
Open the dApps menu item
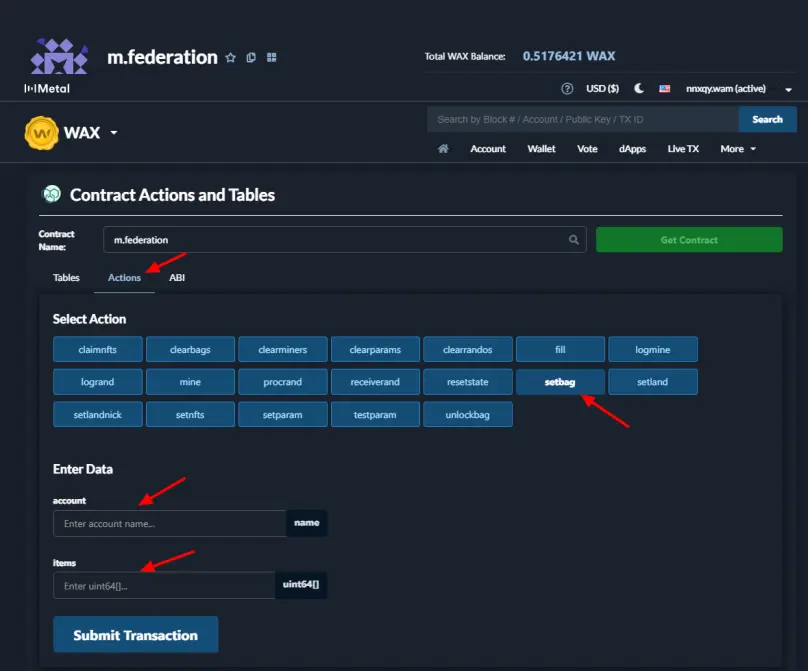point(632,149)
